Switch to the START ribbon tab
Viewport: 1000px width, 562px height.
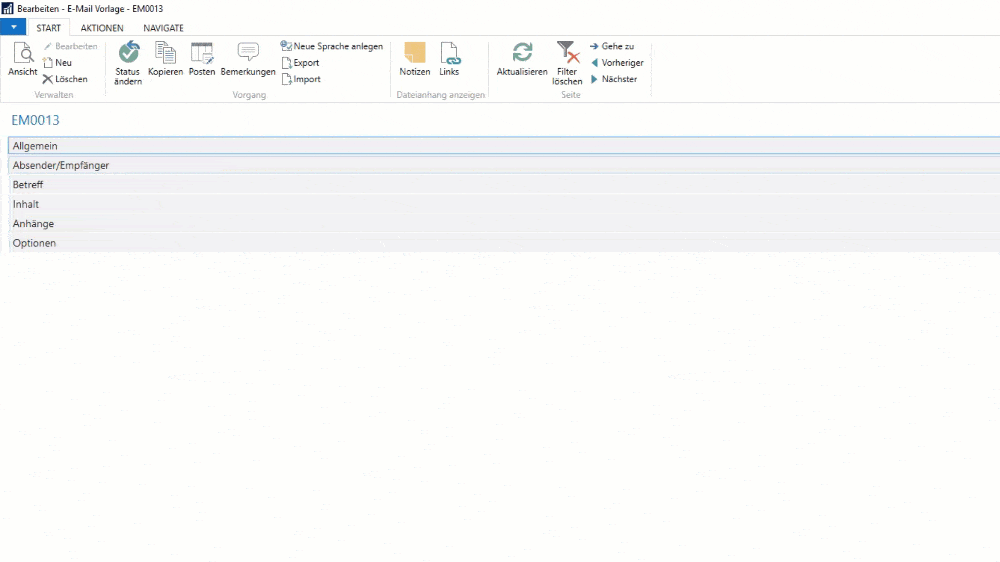[x=48, y=28]
